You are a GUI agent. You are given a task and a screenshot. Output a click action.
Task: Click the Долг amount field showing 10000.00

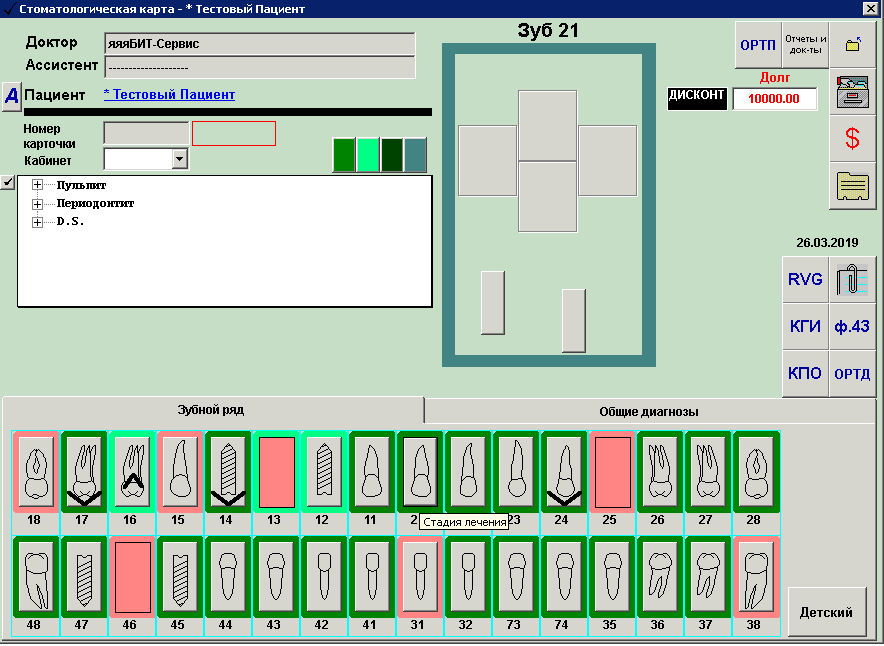[774, 99]
